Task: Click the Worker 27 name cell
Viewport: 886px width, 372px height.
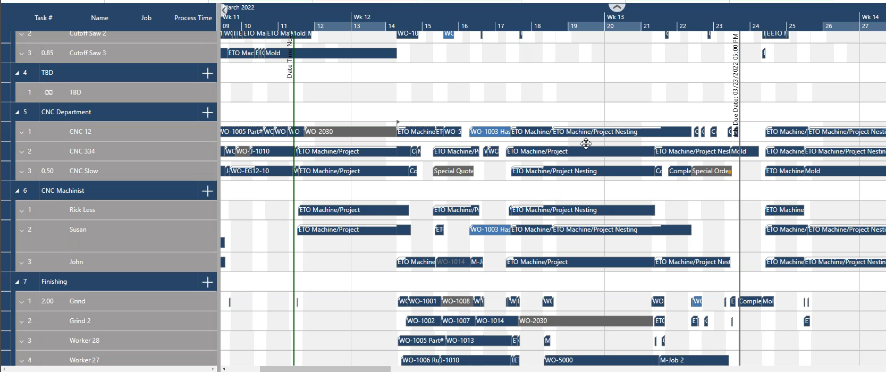Action: click(84, 360)
